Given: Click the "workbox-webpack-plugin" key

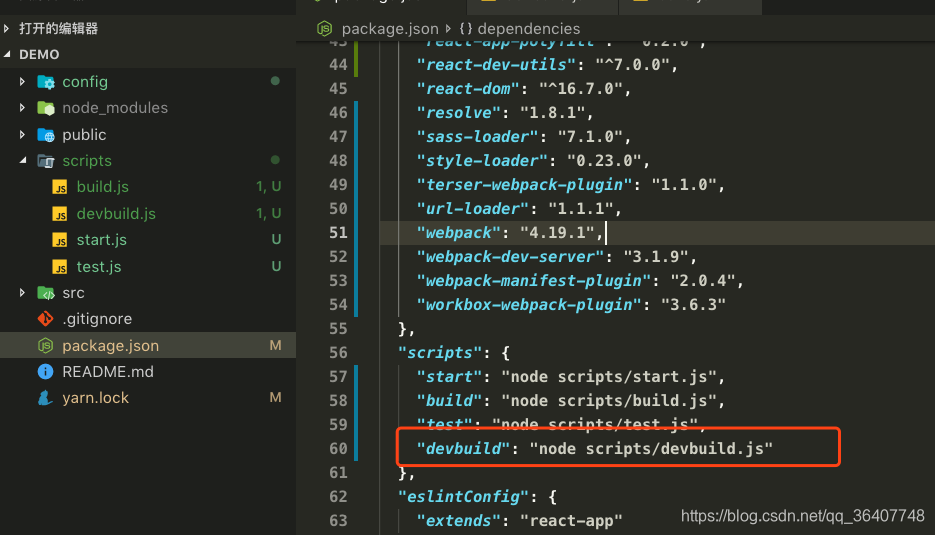Looking at the screenshot, I should click(528, 305).
